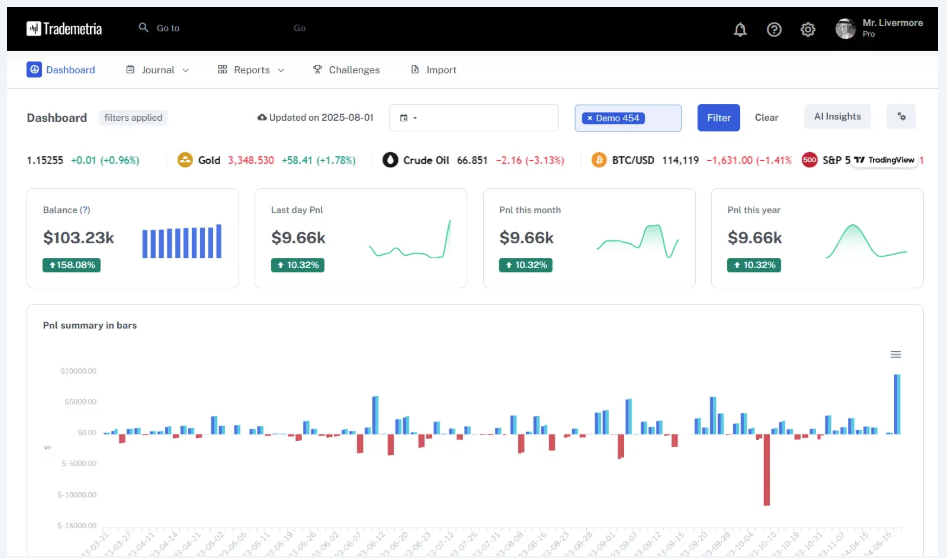Click the Pnl this month 10.32% badge
The image size is (947, 558).
(x=525, y=265)
